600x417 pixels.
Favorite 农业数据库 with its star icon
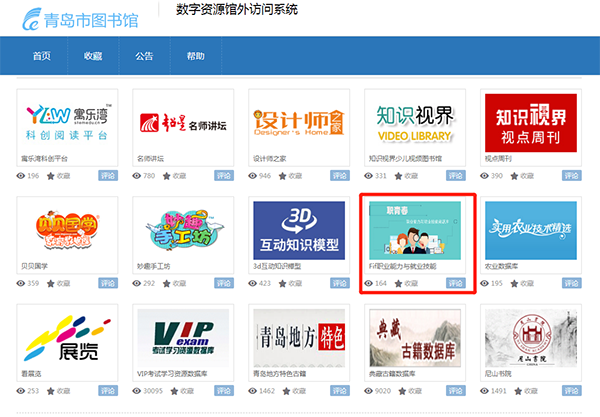pyautogui.click(x=514, y=283)
